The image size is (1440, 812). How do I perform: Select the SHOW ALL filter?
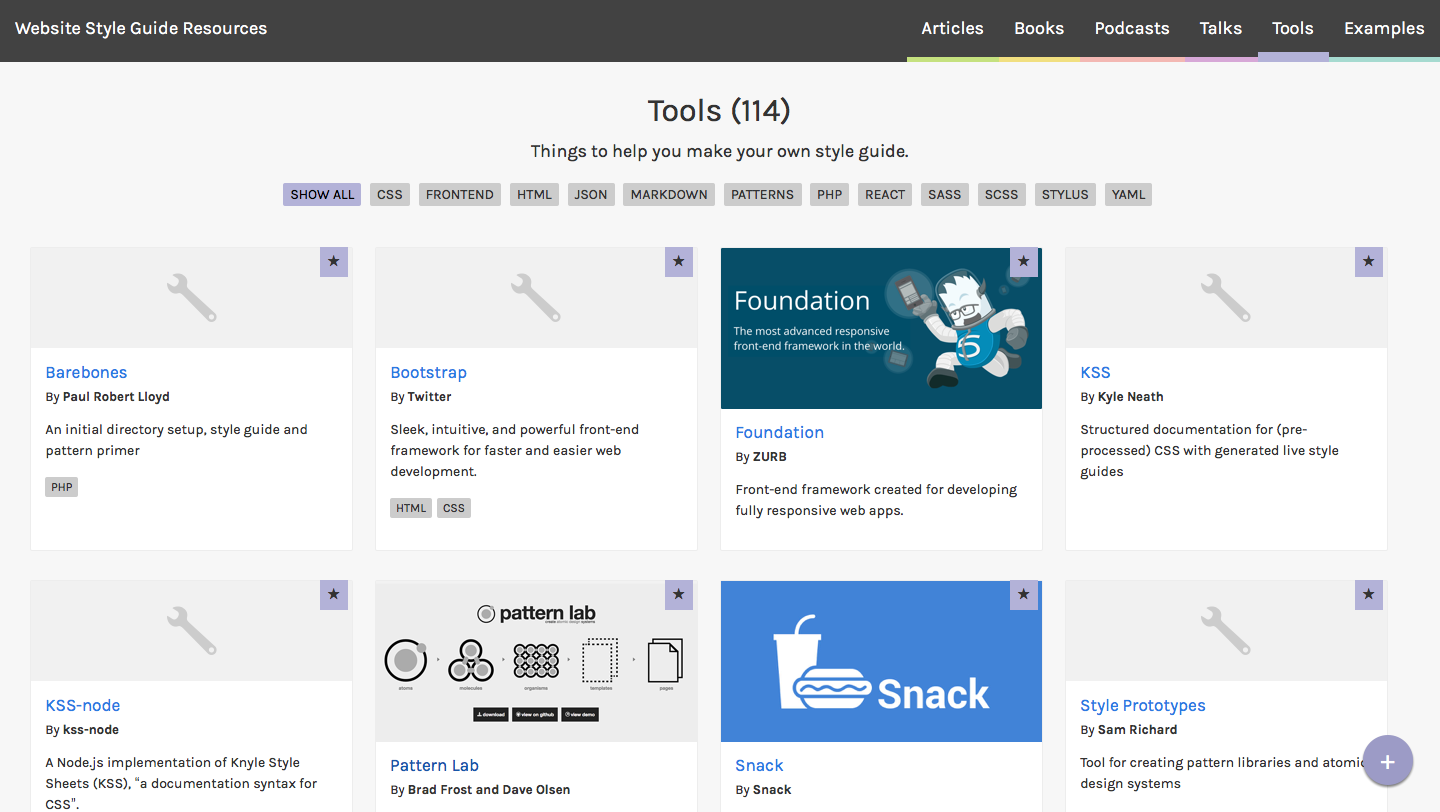[x=322, y=194]
